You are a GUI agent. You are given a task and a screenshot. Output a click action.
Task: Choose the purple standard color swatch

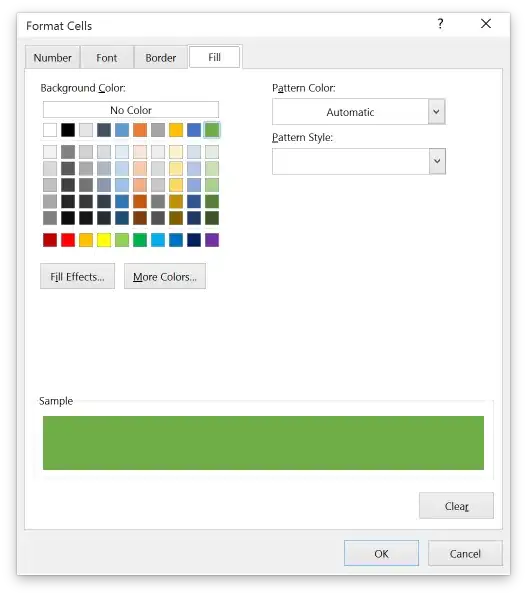tap(212, 240)
